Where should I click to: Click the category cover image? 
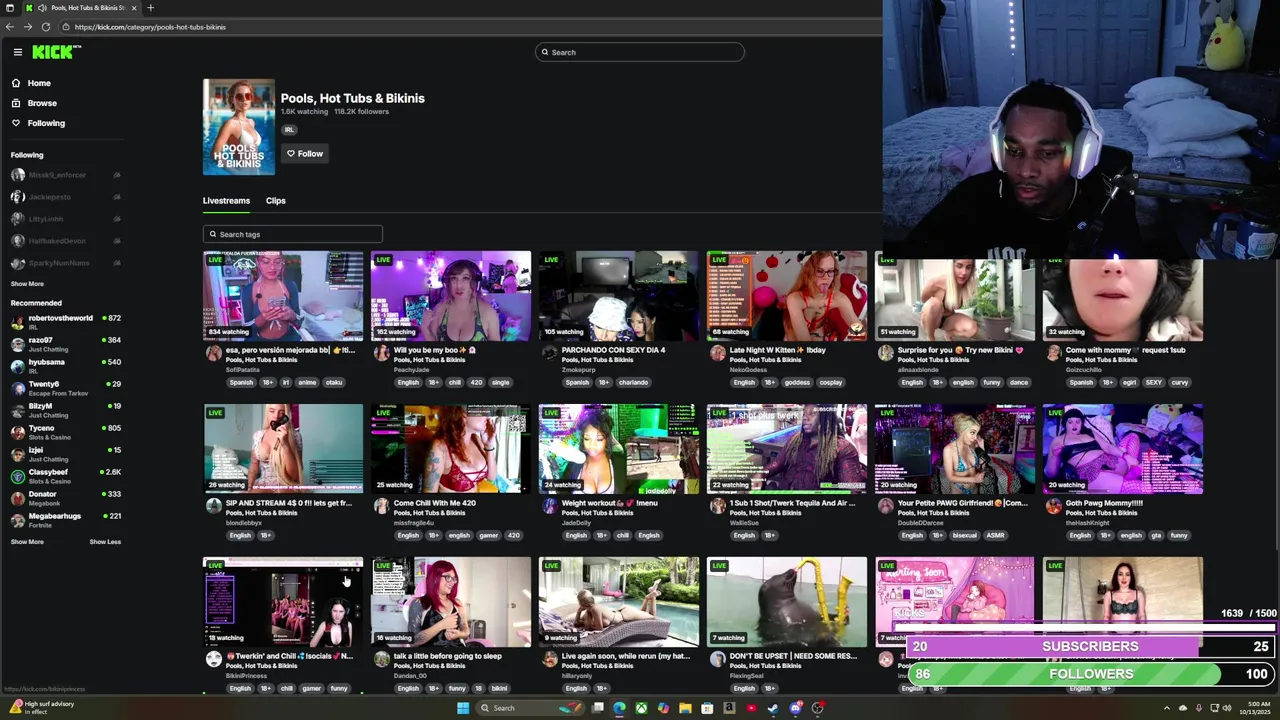[x=239, y=127]
